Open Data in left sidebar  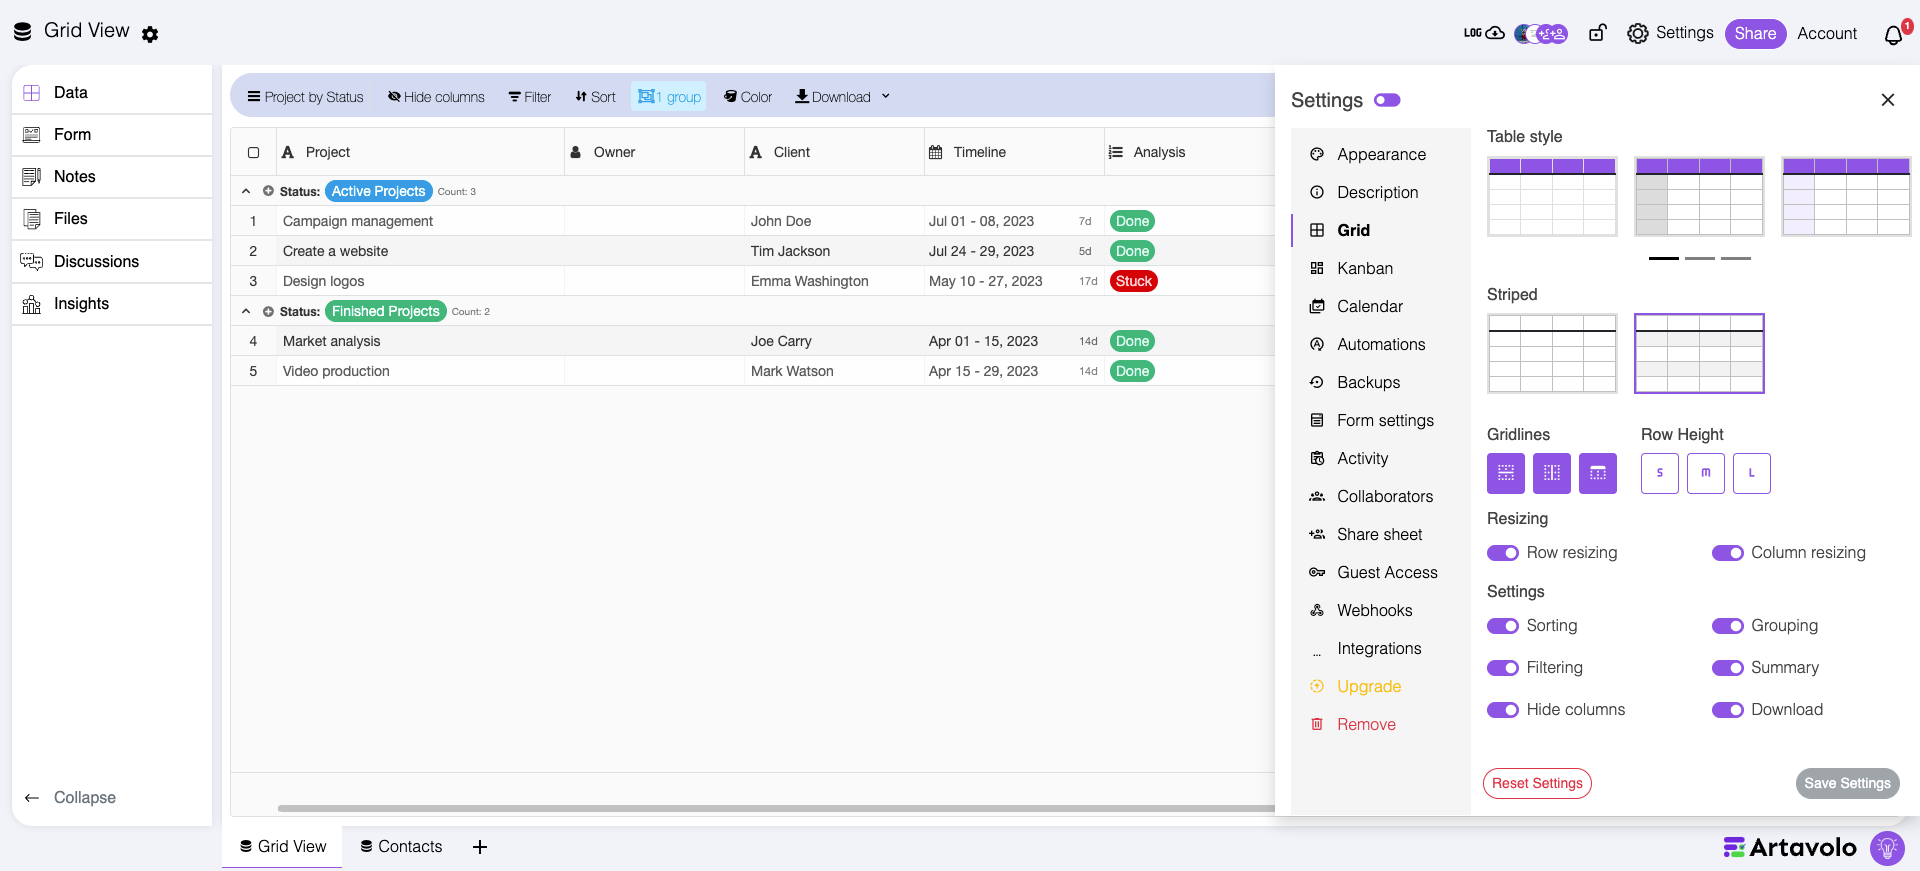click(x=112, y=92)
